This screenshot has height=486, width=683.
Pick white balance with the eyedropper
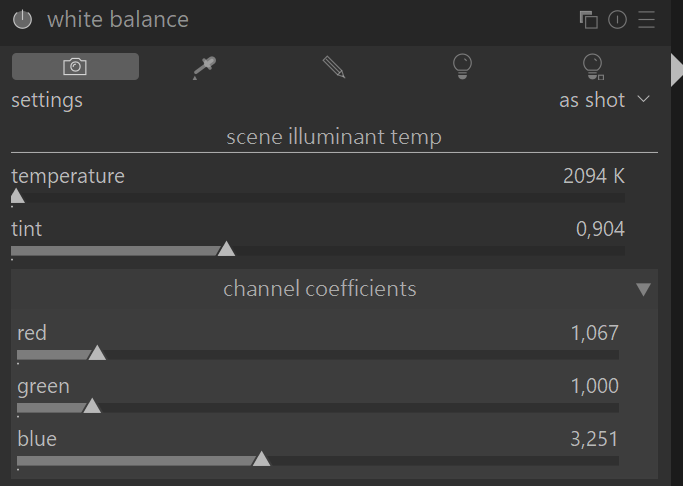click(x=204, y=66)
